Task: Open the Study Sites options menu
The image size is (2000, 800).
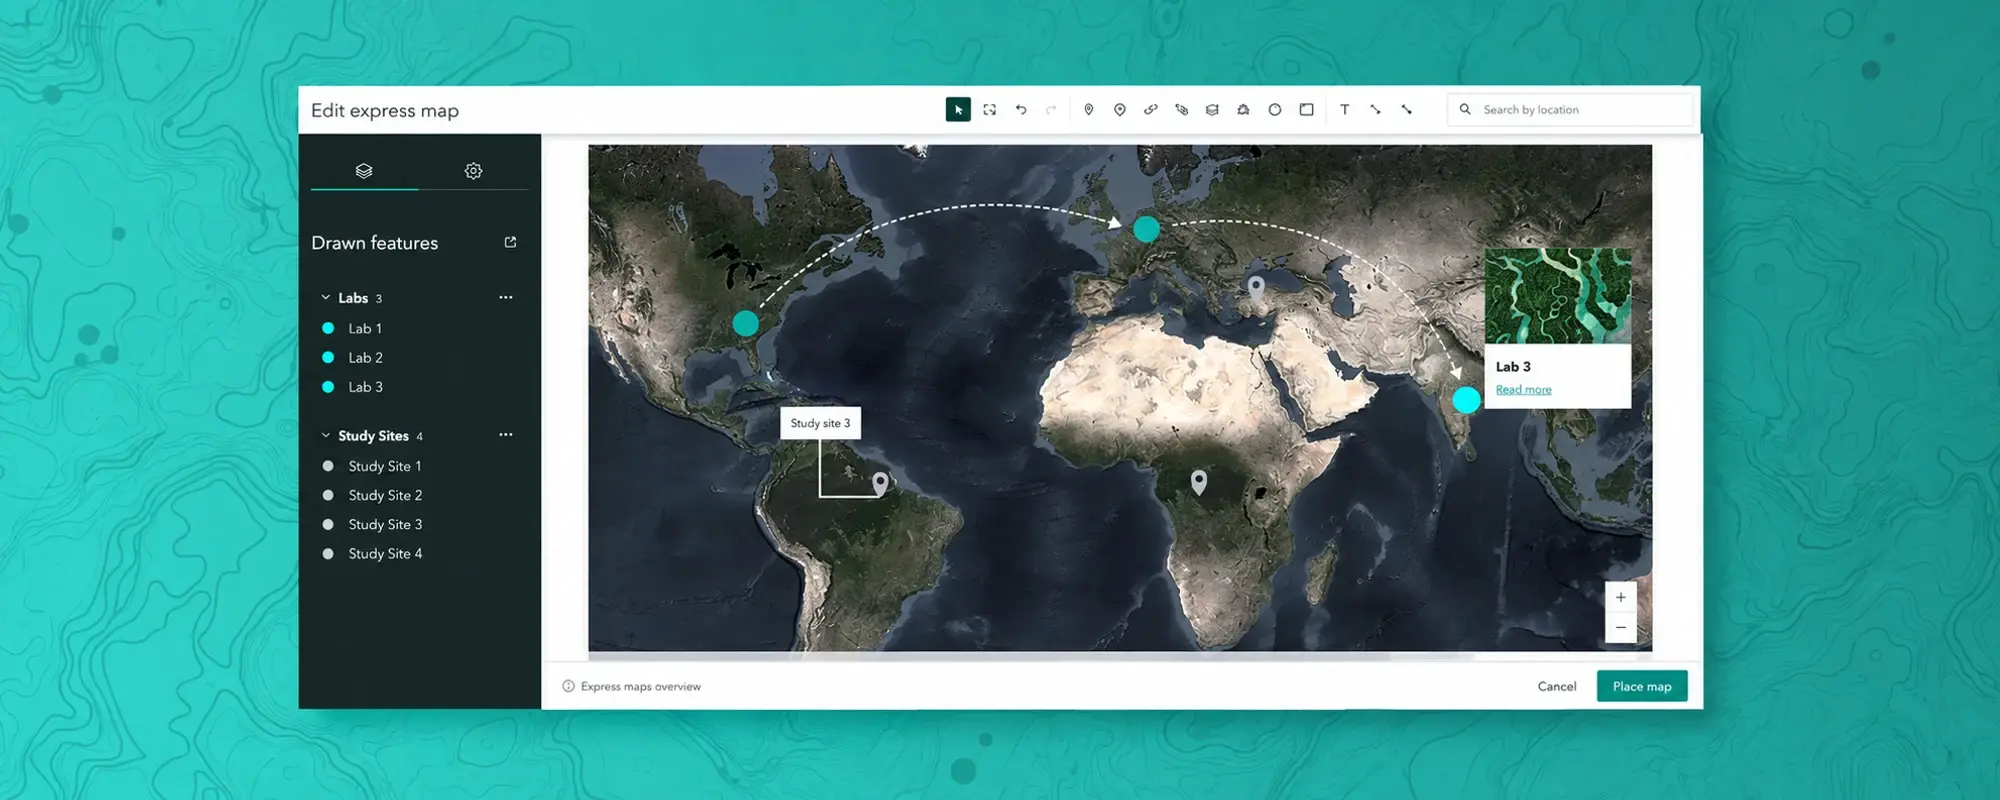Action: [x=506, y=435]
